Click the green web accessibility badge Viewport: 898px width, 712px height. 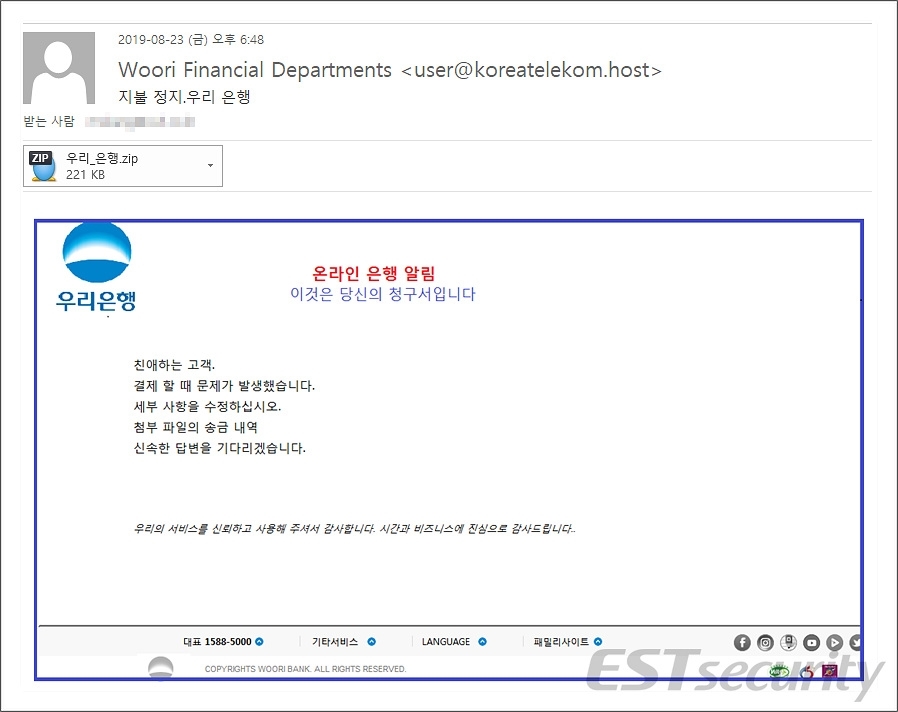[x=779, y=670]
